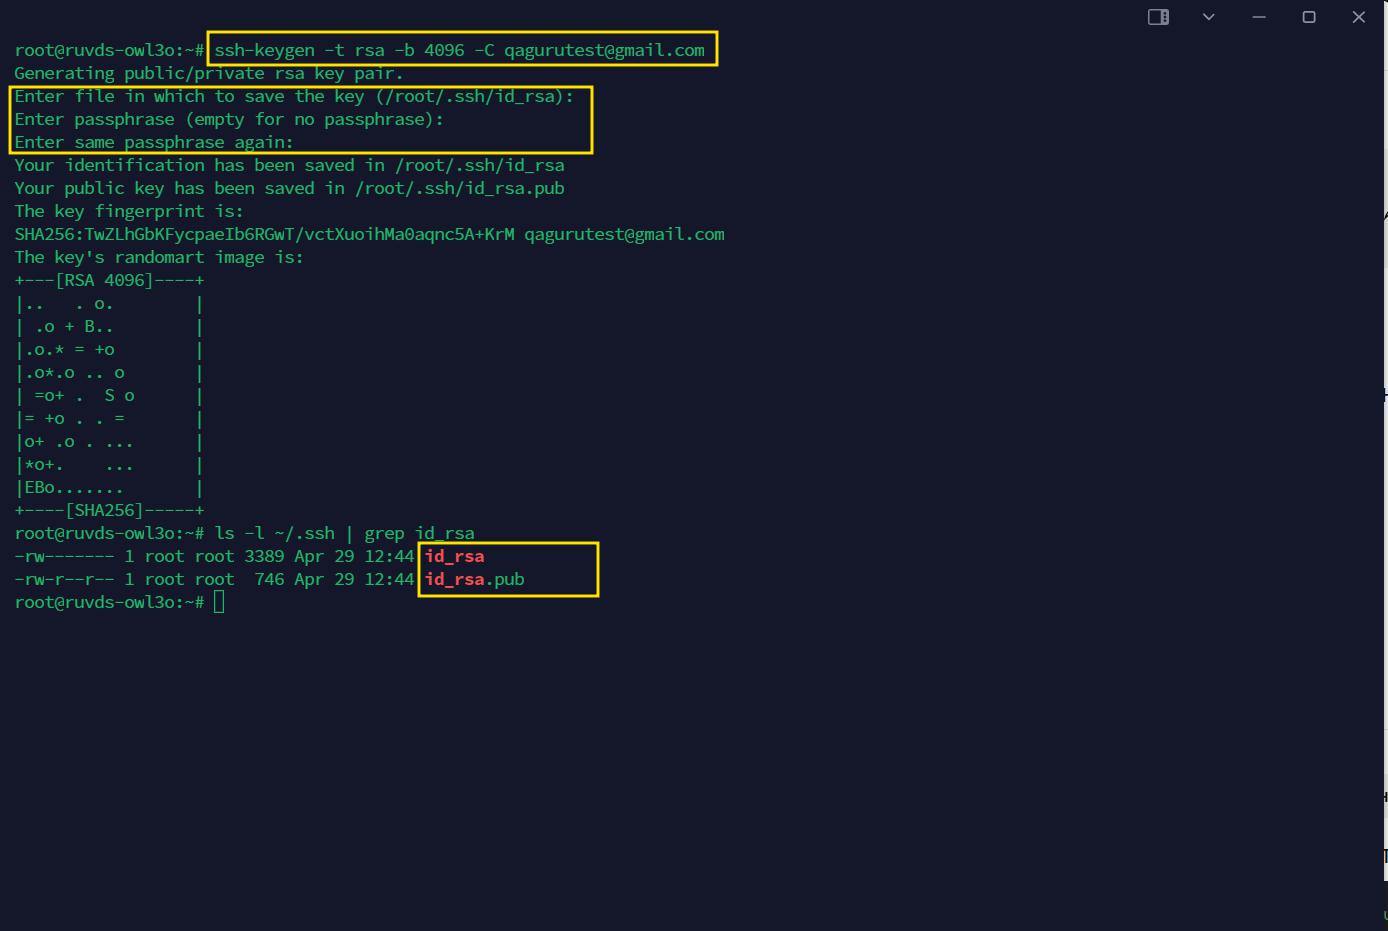
Task: Toggle the side panel layout icon
Action: (x=1158, y=17)
